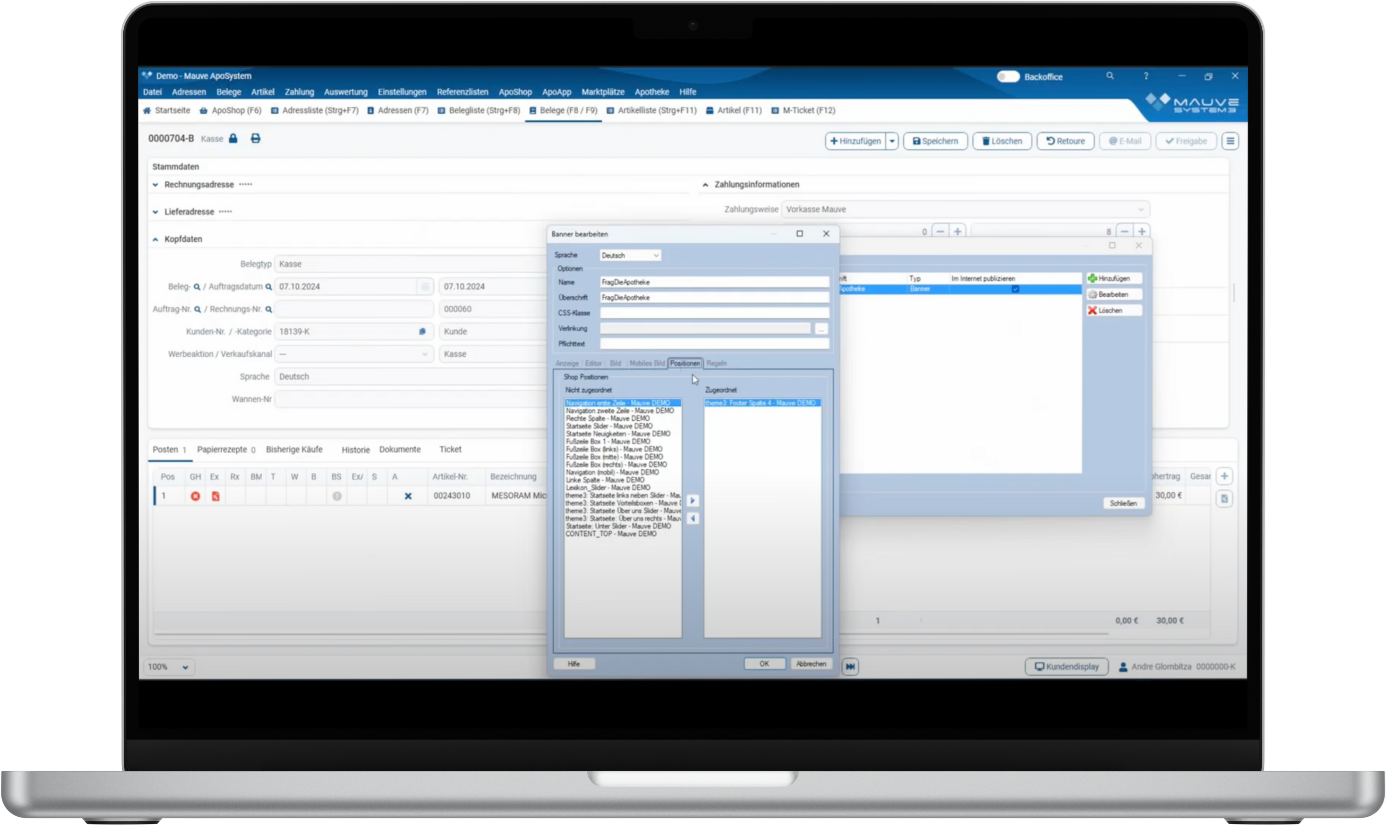Click the red X icon in item row
The image size is (1386, 825).
[x=196, y=496]
